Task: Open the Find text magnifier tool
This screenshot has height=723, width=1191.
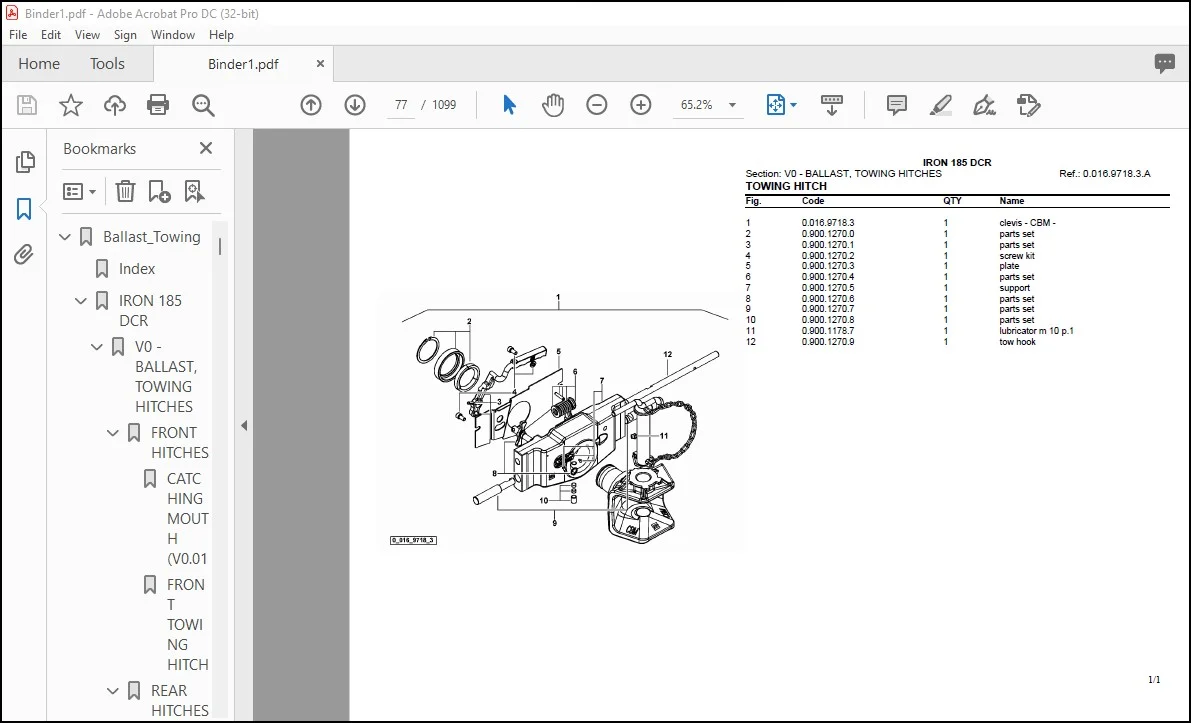Action: tap(203, 105)
